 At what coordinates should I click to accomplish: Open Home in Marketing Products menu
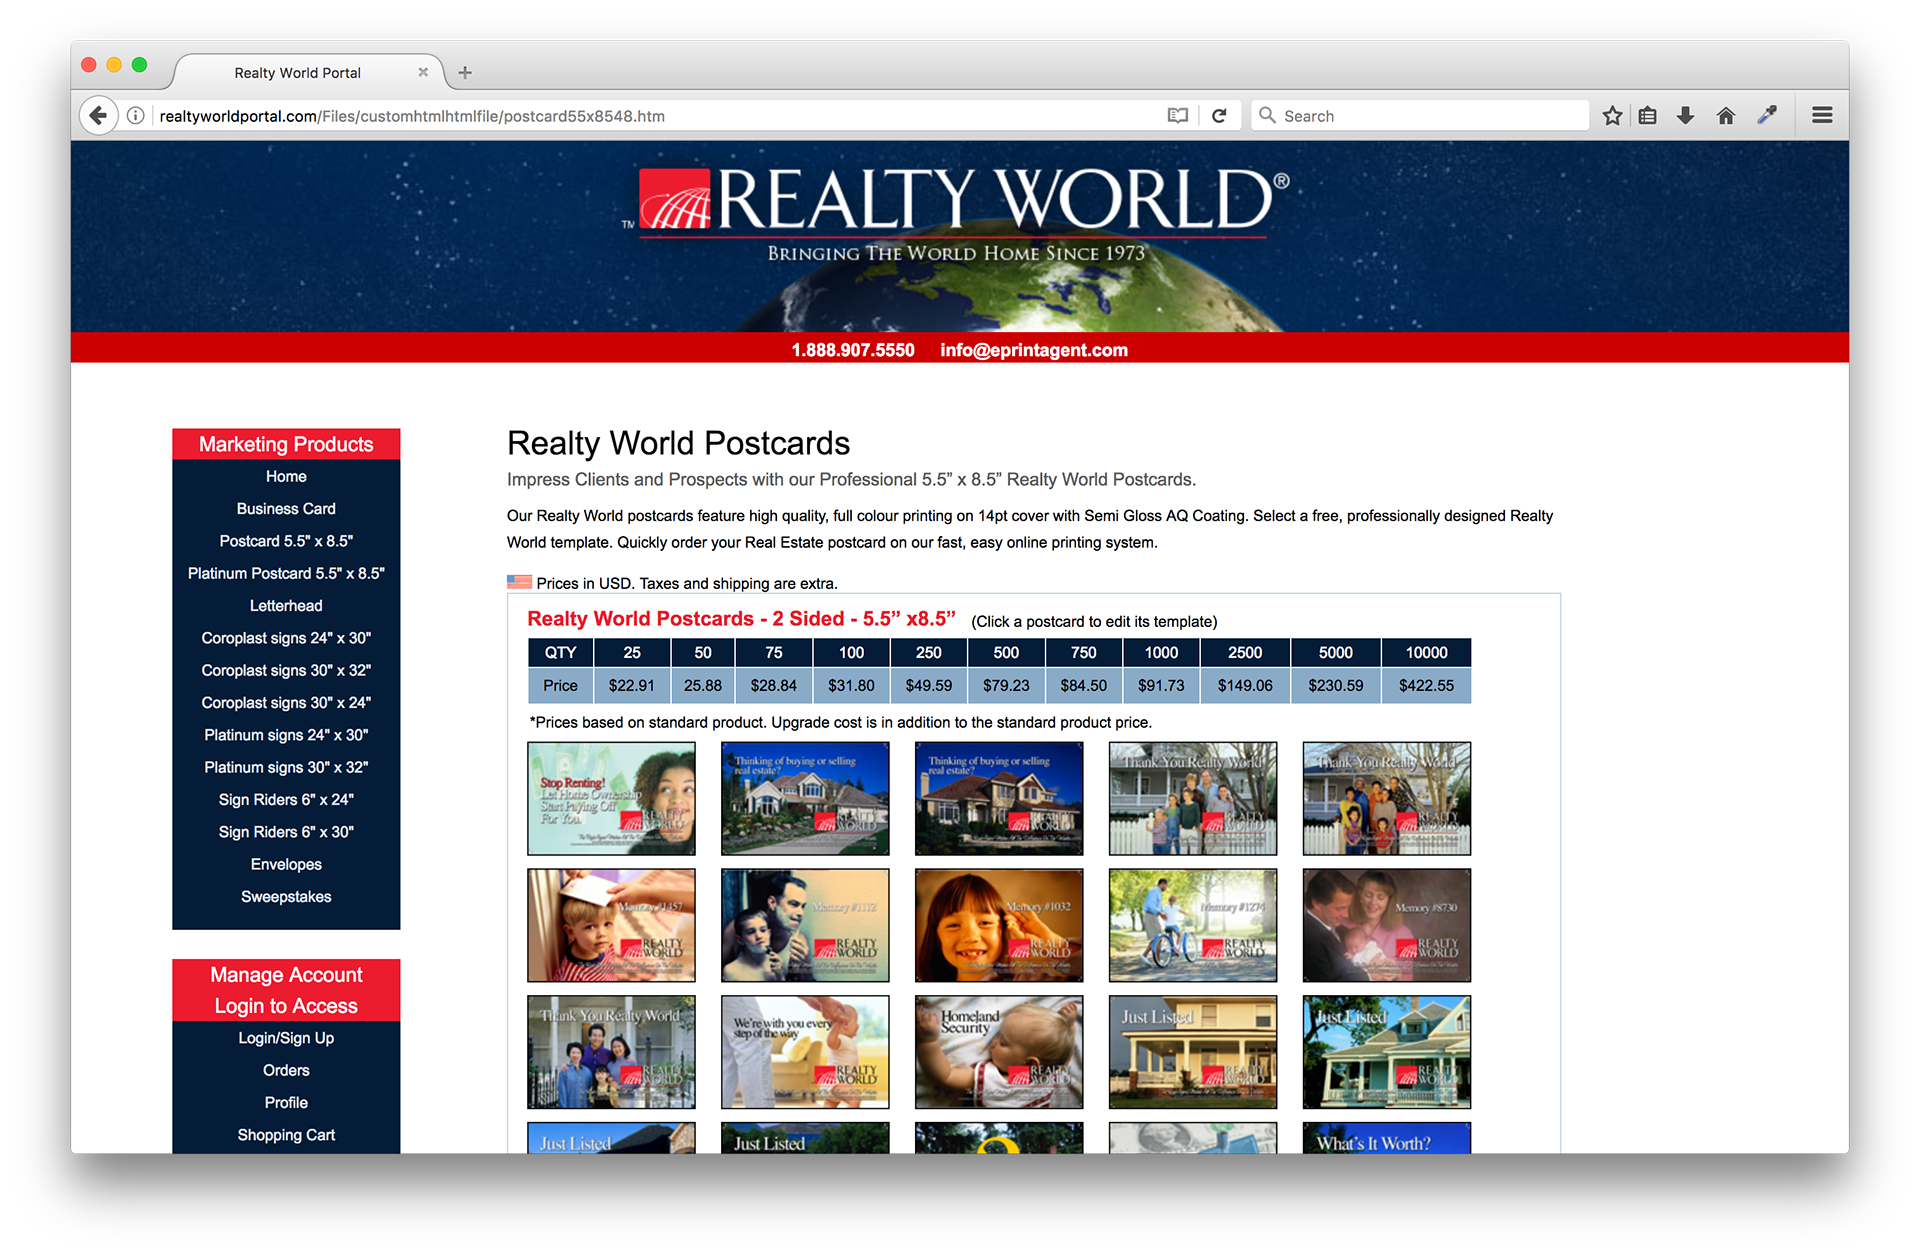(x=286, y=477)
